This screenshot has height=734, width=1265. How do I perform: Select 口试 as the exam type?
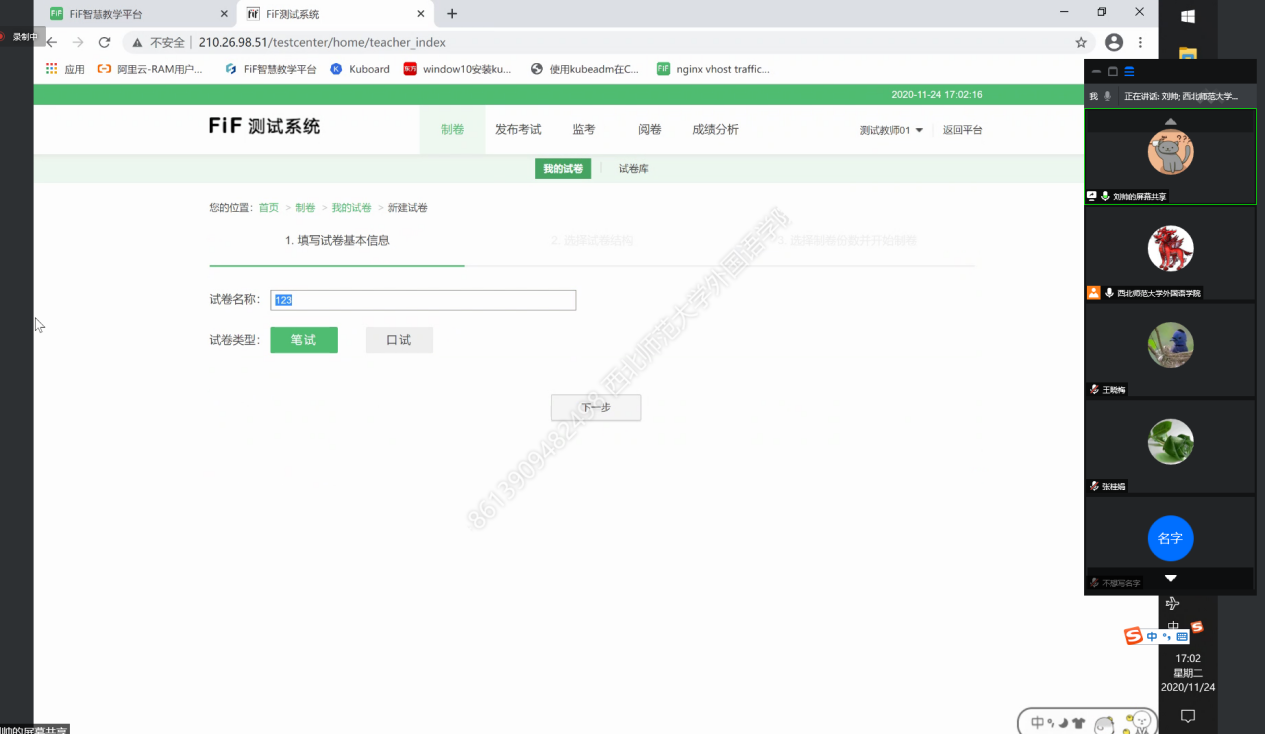[399, 340]
